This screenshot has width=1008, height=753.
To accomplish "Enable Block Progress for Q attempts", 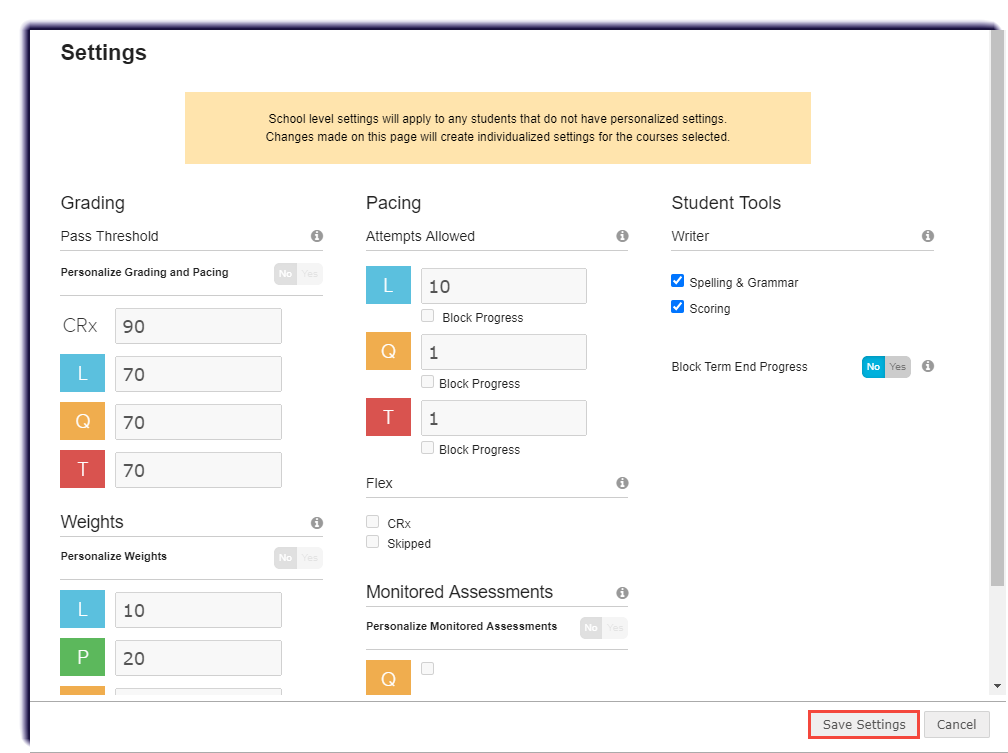I will [x=428, y=383].
